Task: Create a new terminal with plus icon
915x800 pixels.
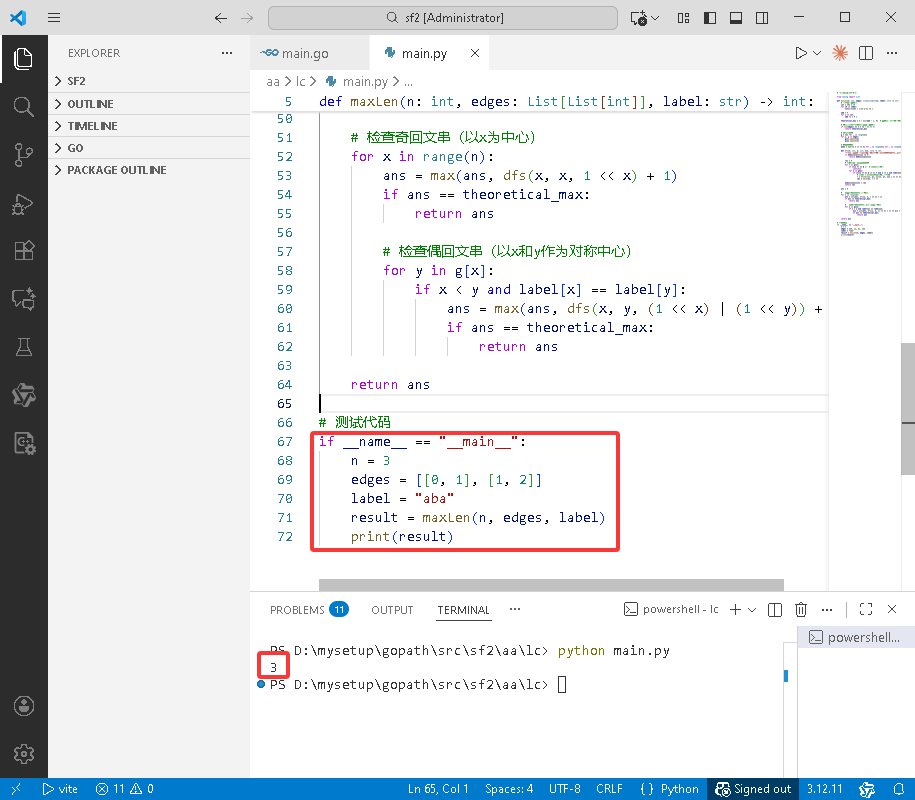Action: 735,610
